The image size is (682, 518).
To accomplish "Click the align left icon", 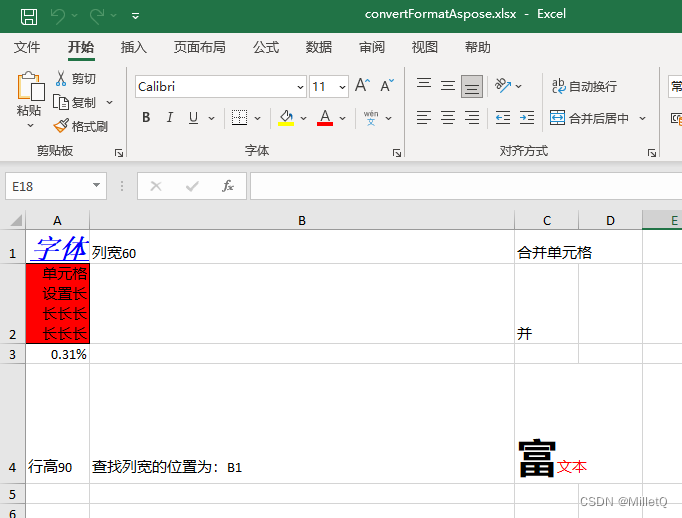I will click(x=424, y=117).
